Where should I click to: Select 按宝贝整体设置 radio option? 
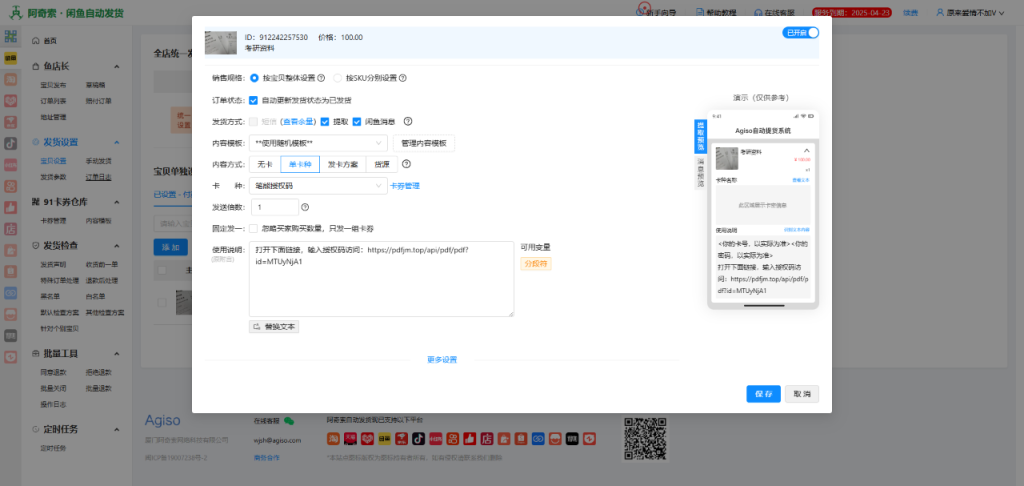pyautogui.click(x=254, y=77)
